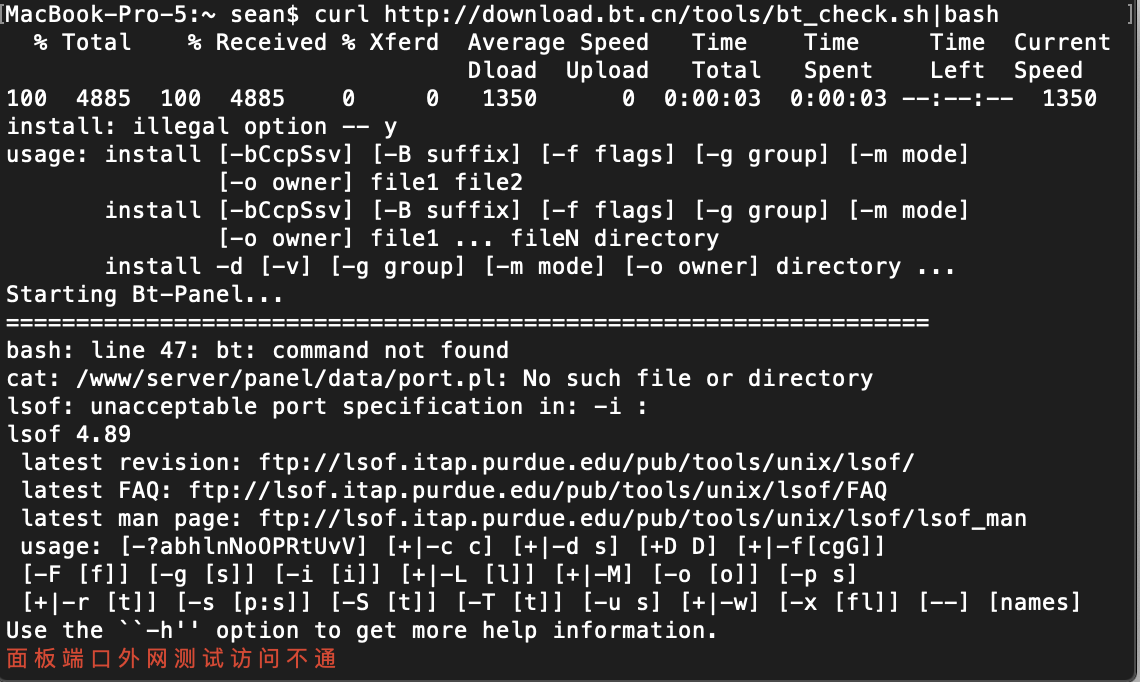The width and height of the screenshot is (1140, 682).
Task: Click the 'Use the -h option' help line
Action: [x=361, y=630]
